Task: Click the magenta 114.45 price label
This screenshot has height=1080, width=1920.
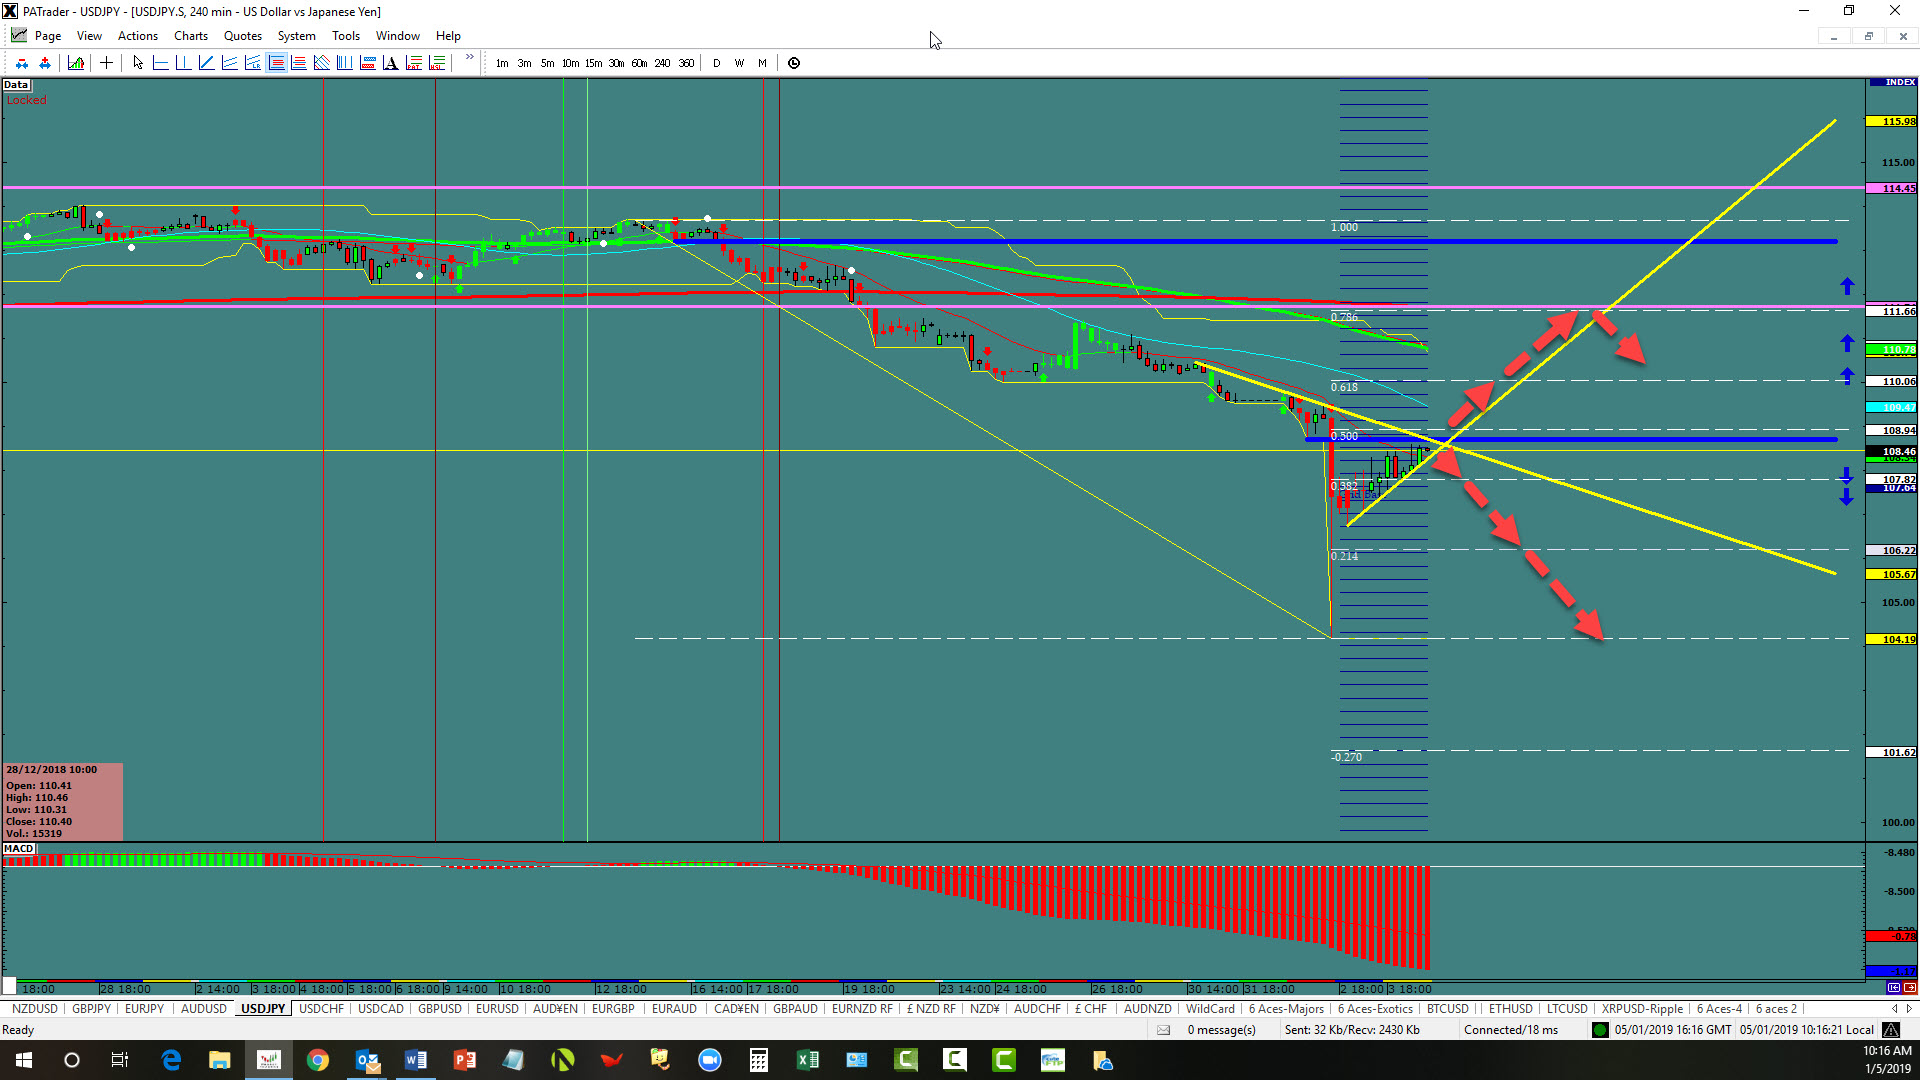Action: [x=1892, y=188]
